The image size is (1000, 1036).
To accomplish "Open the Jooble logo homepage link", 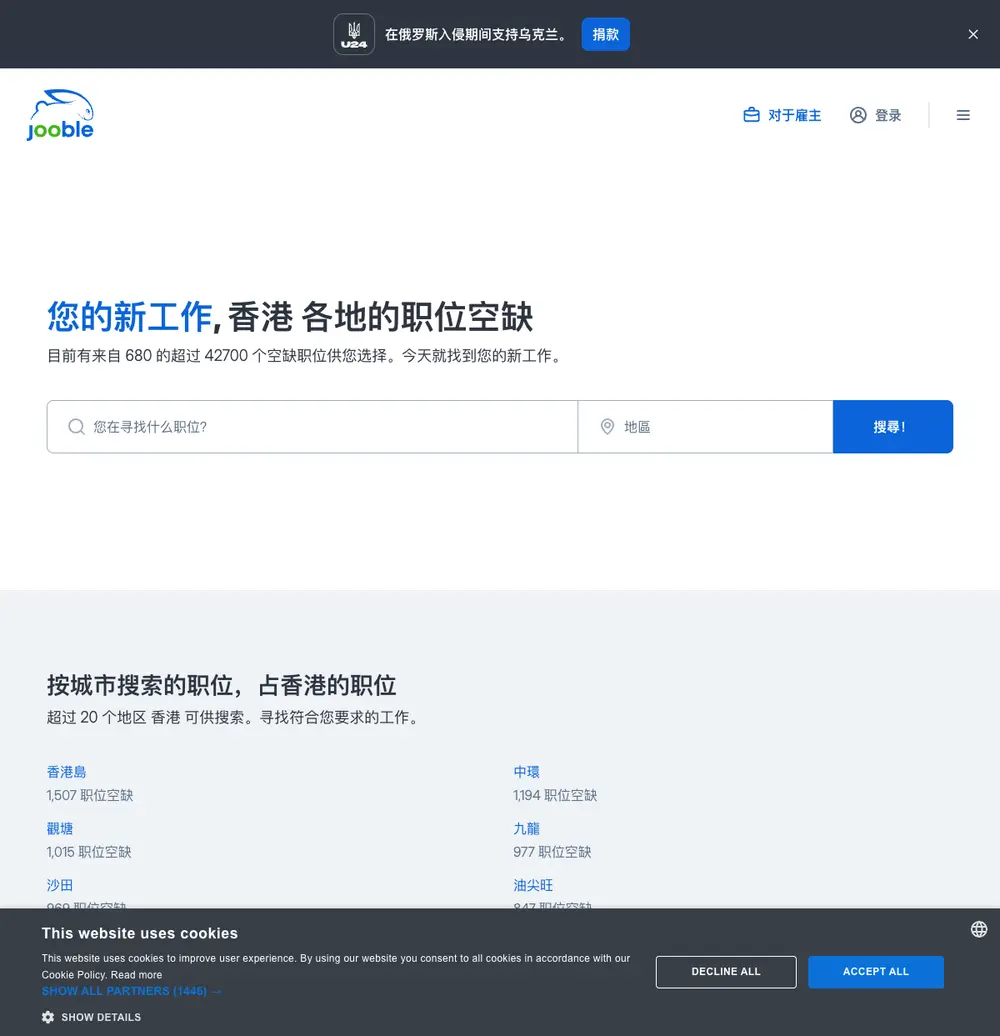I will [x=60, y=115].
